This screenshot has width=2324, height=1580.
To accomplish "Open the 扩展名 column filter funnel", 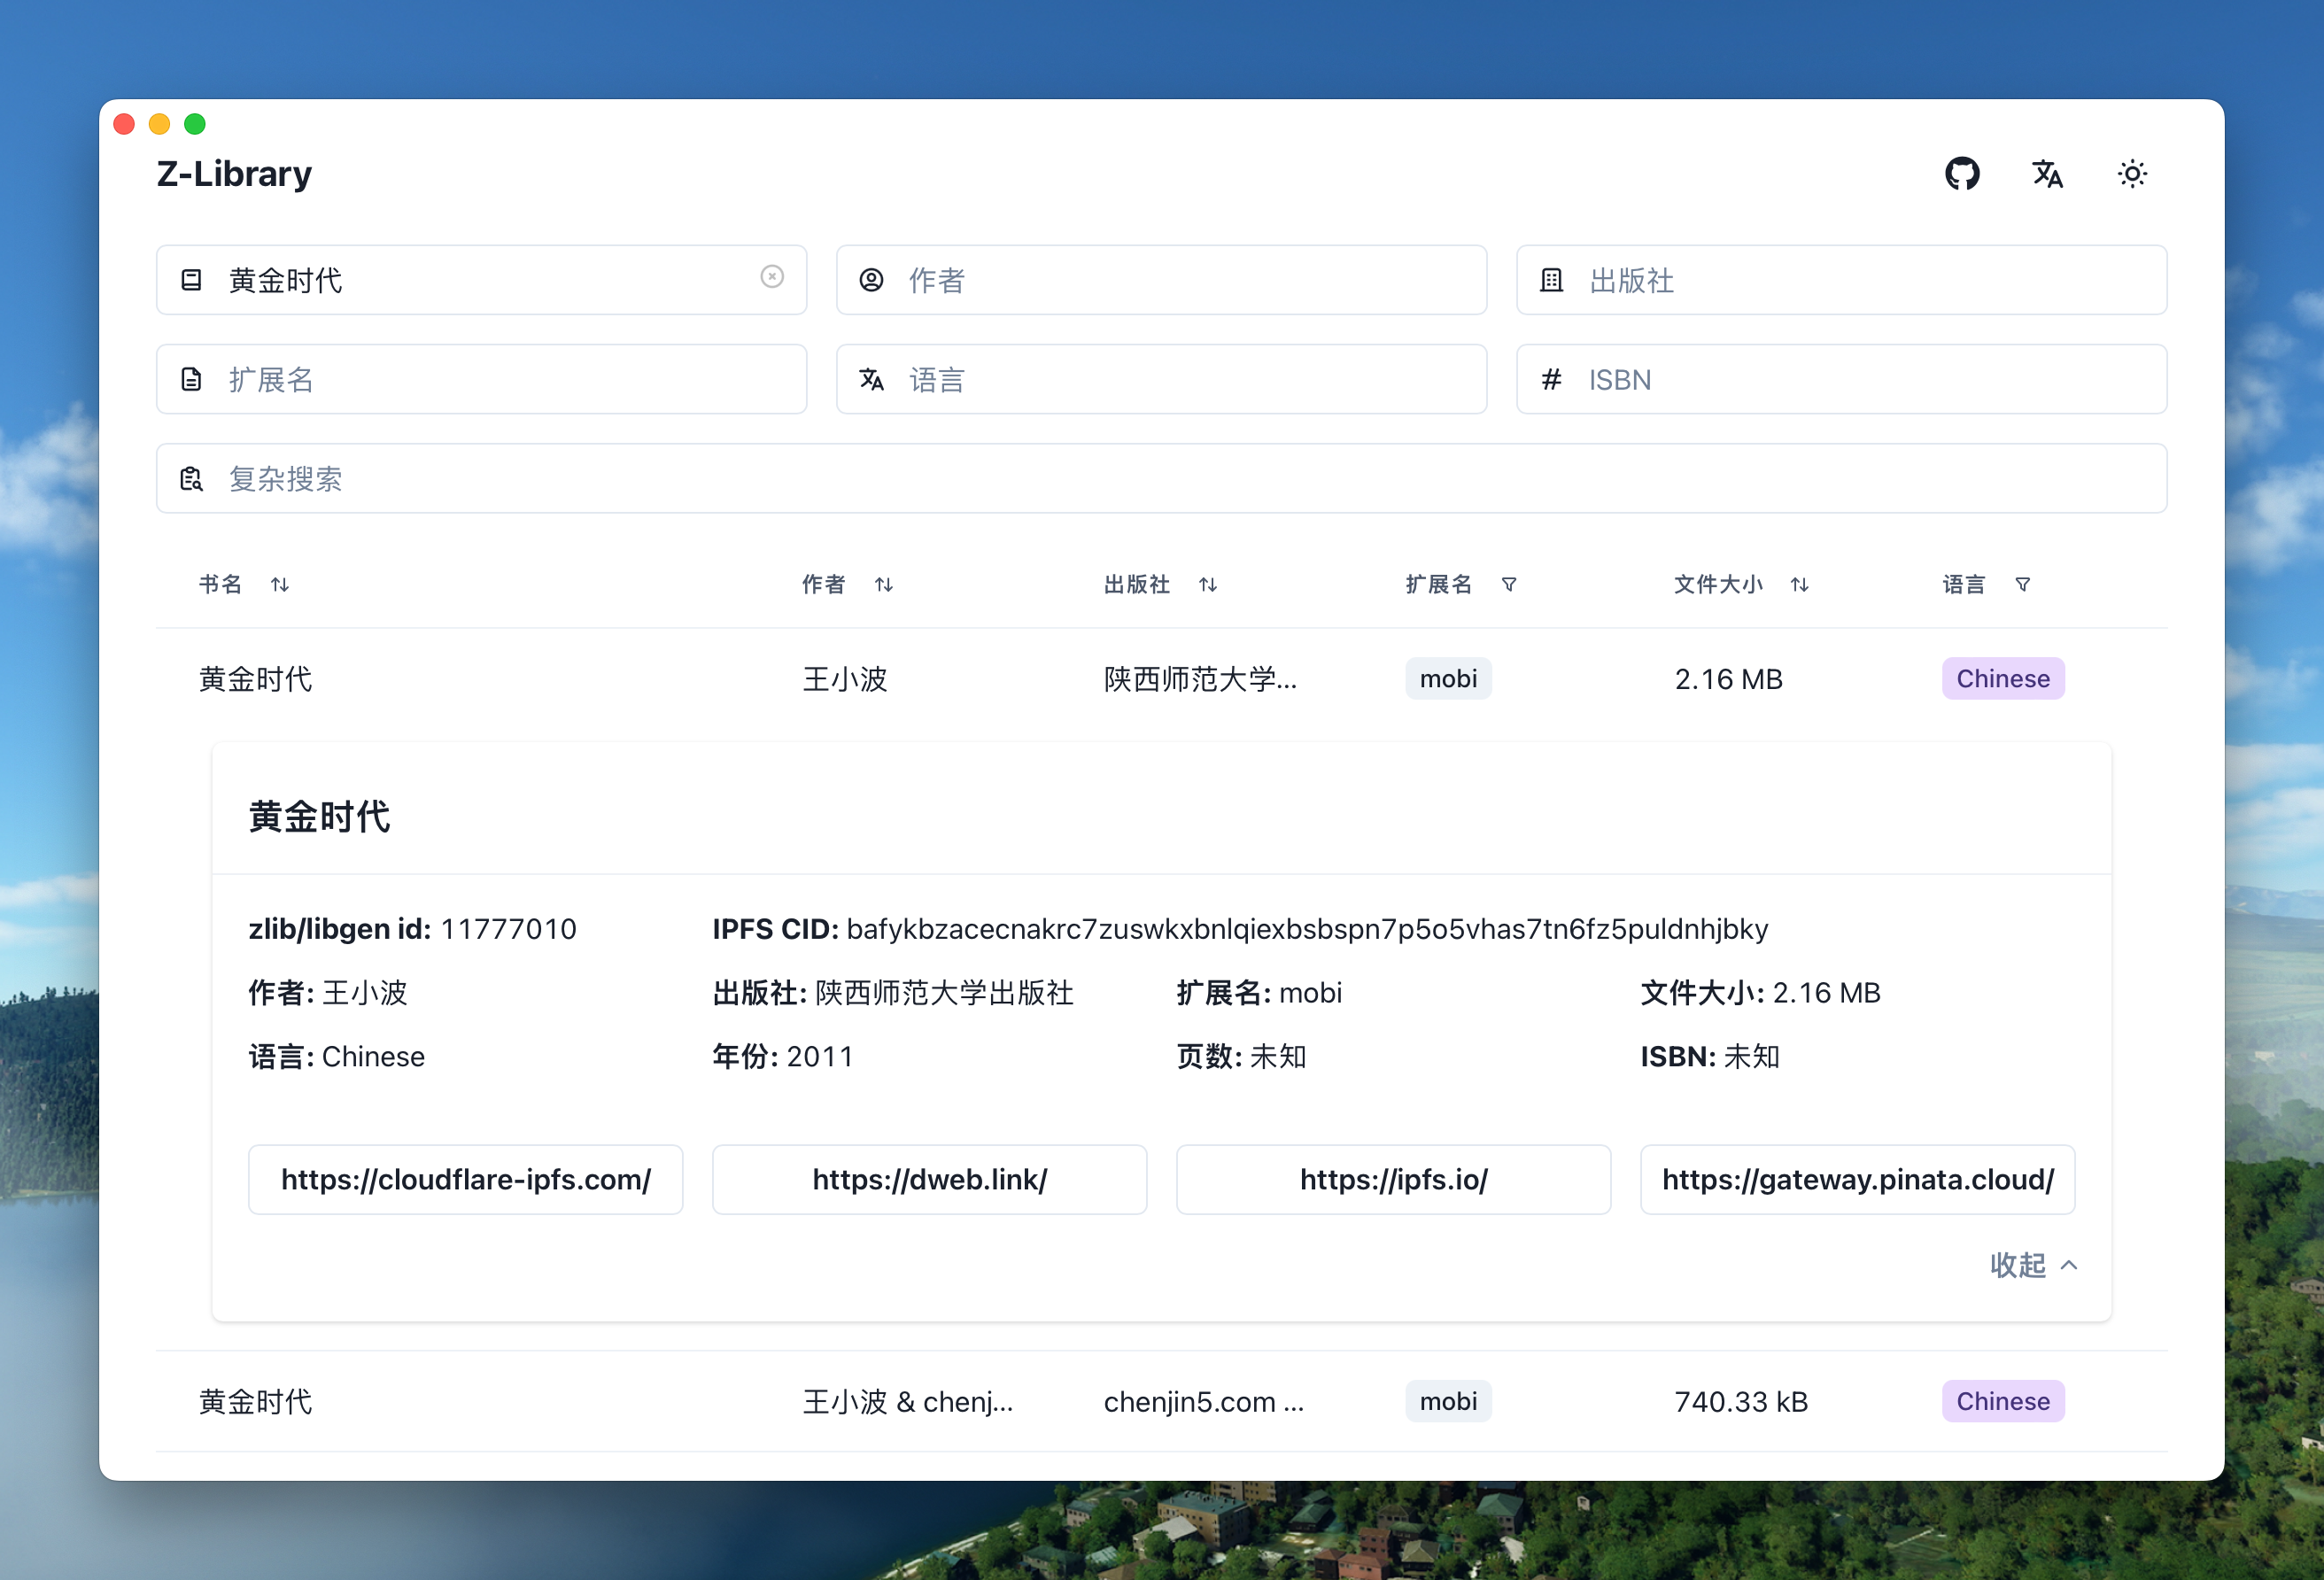I will [x=1508, y=584].
